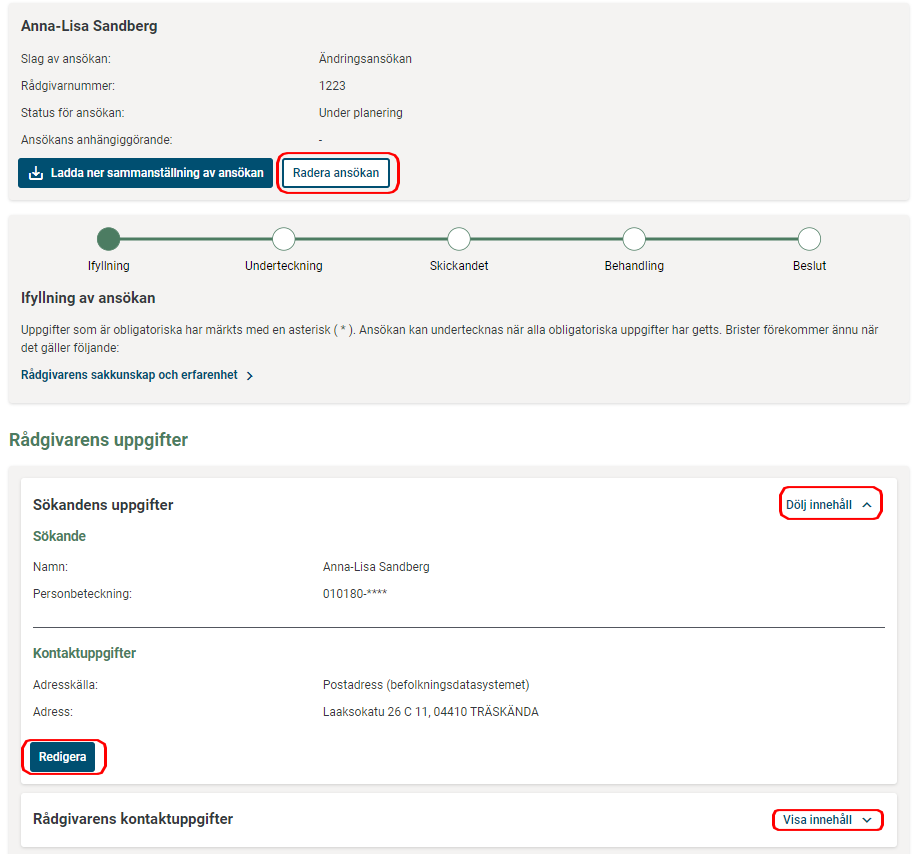The height and width of the screenshot is (854, 920).
Task: Click the Skickandet step label
Action: 459,266
